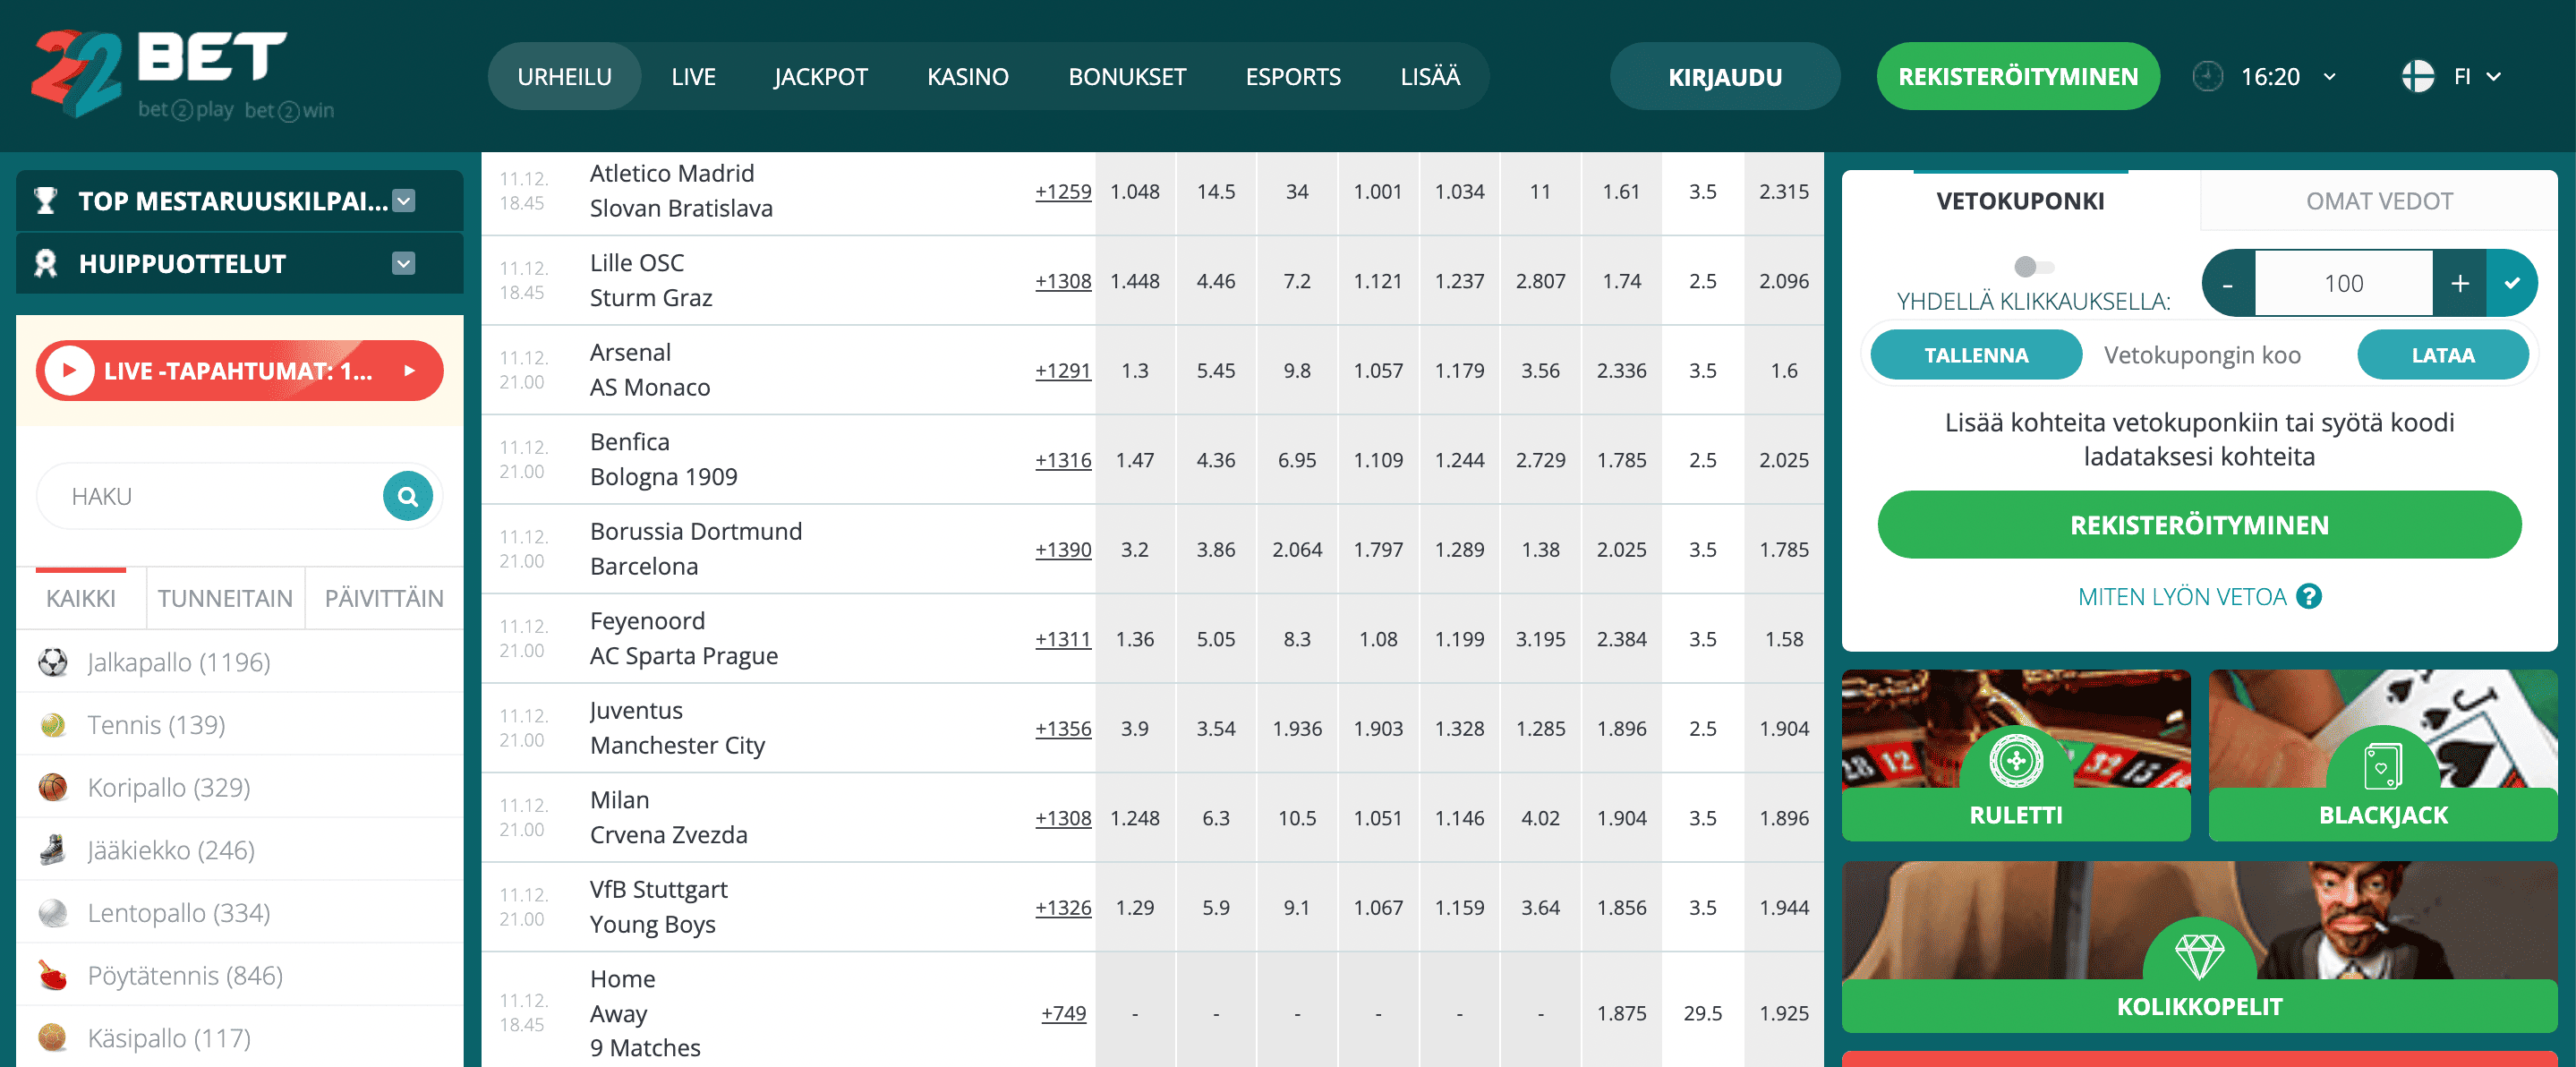Open +1291 markets for Arsenal match
Screen dimensions: 2576x1067
[1063, 371]
